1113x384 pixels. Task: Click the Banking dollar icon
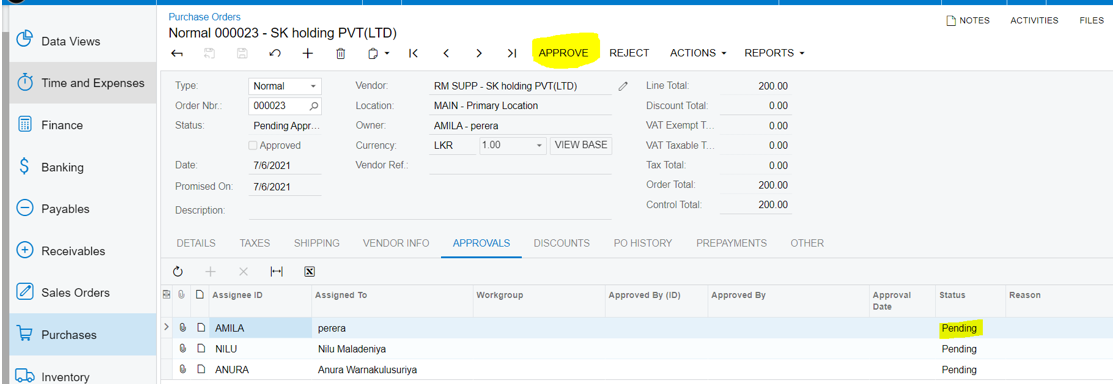(25, 167)
